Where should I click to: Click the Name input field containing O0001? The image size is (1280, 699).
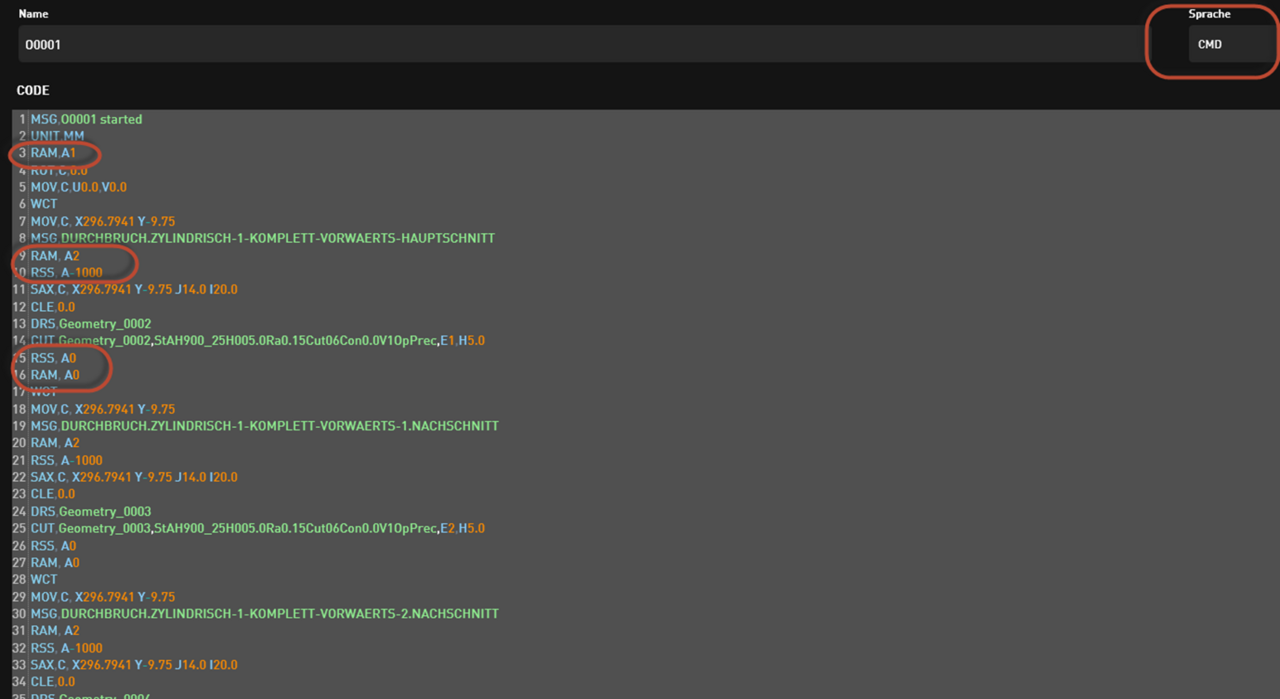tap(580, 44)
